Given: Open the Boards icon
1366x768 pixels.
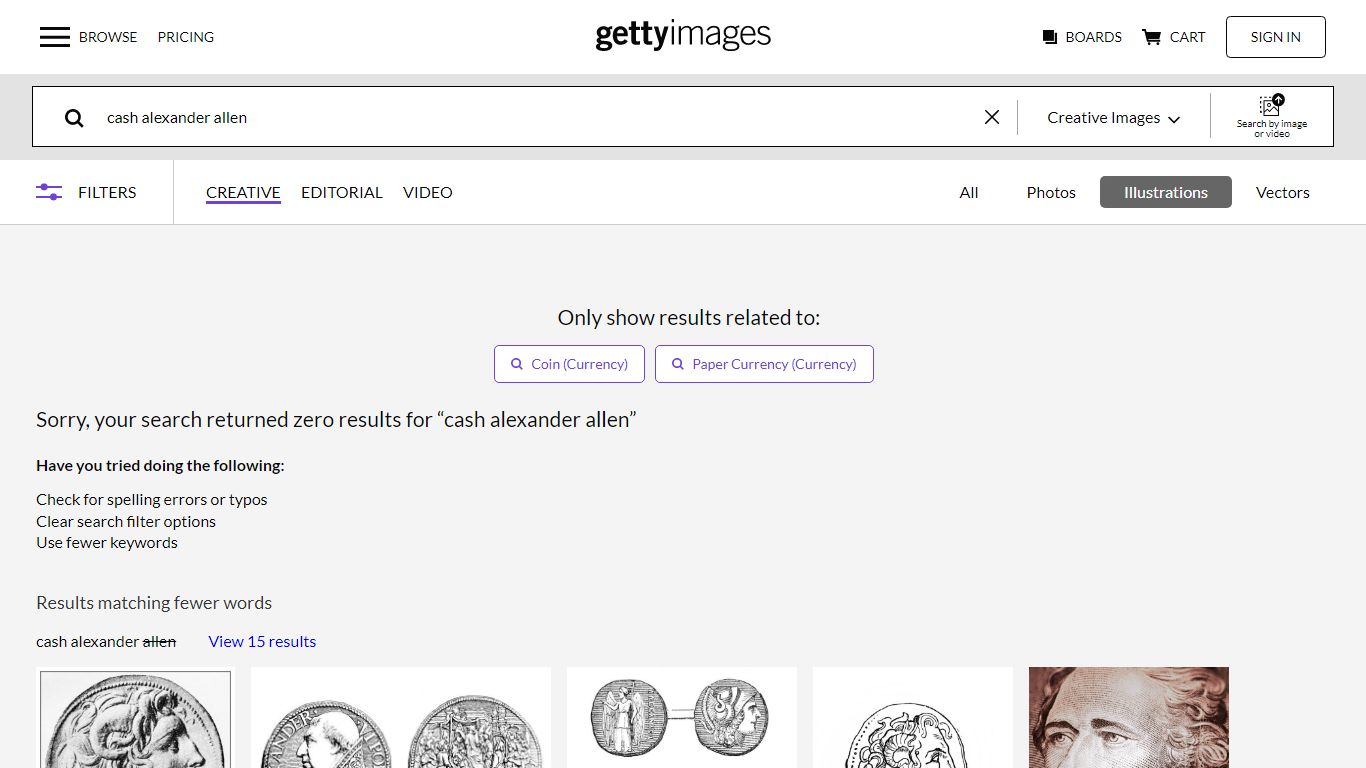Looking at the screenshot, I should tap(1050, 37).
